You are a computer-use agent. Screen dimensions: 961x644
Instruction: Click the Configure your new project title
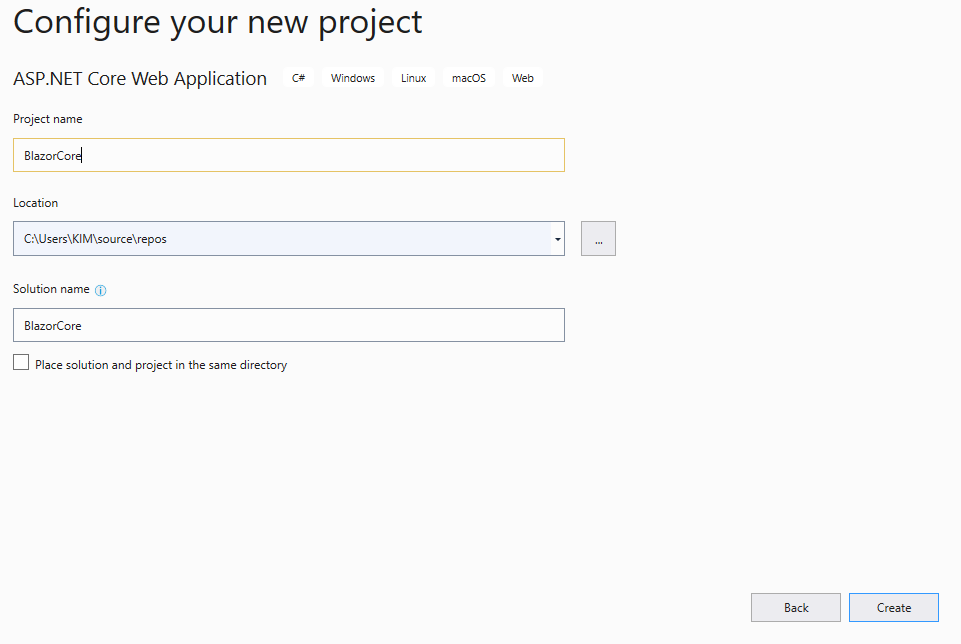pos(218,23)
